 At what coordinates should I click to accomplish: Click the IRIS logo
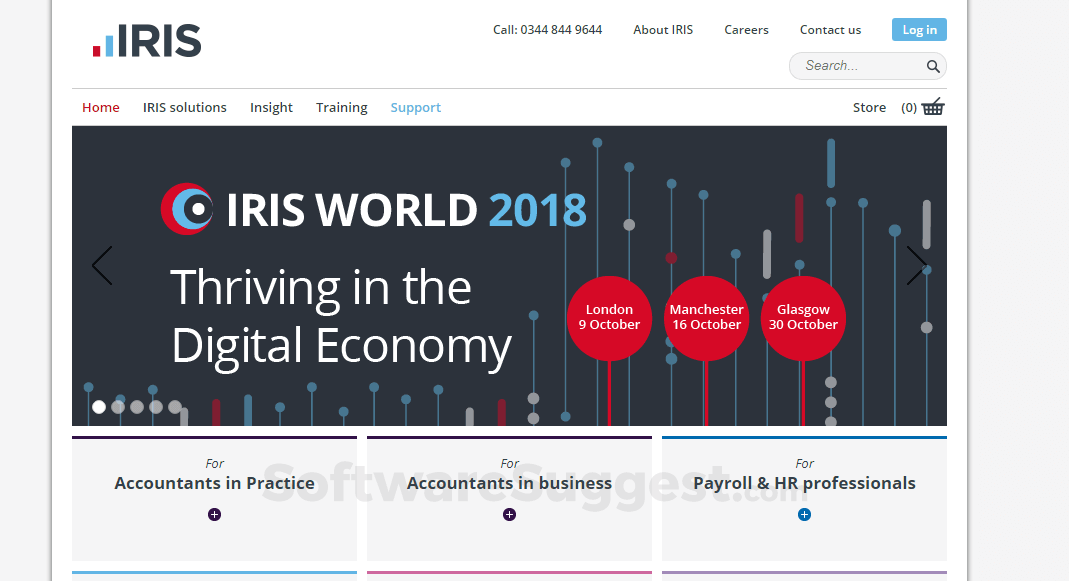tap(145, 42)
